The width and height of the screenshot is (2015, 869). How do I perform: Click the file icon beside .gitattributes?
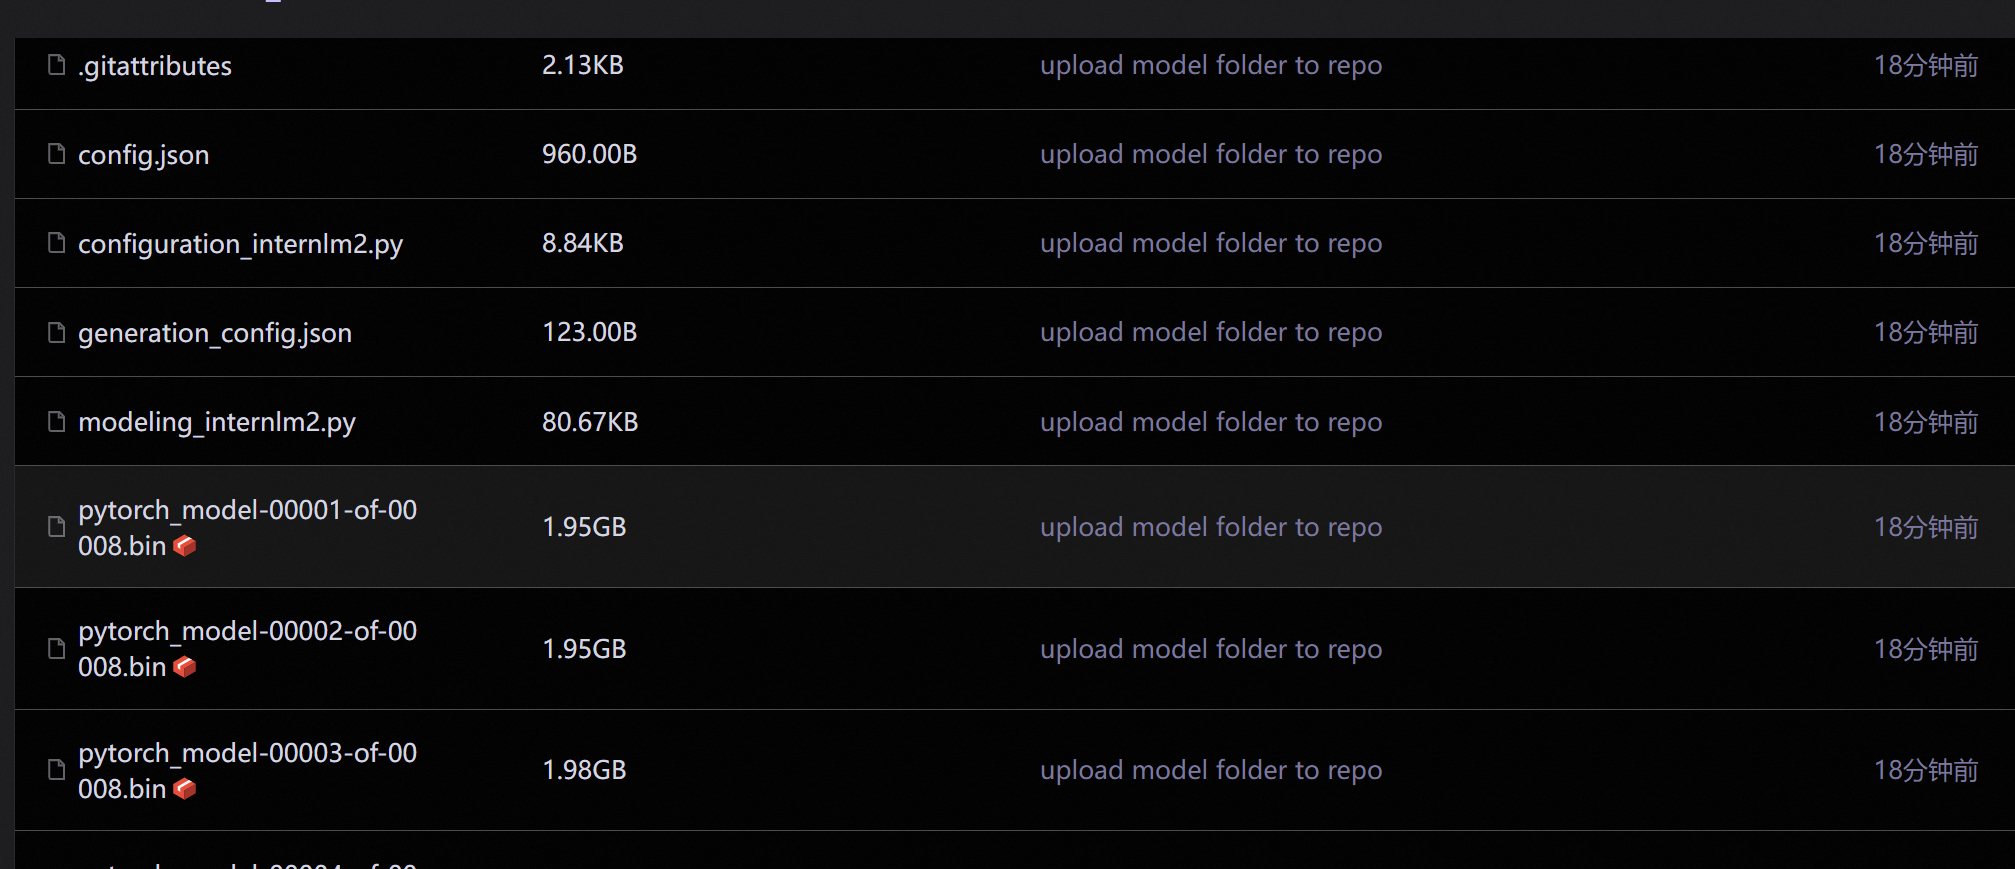(57, 65)
